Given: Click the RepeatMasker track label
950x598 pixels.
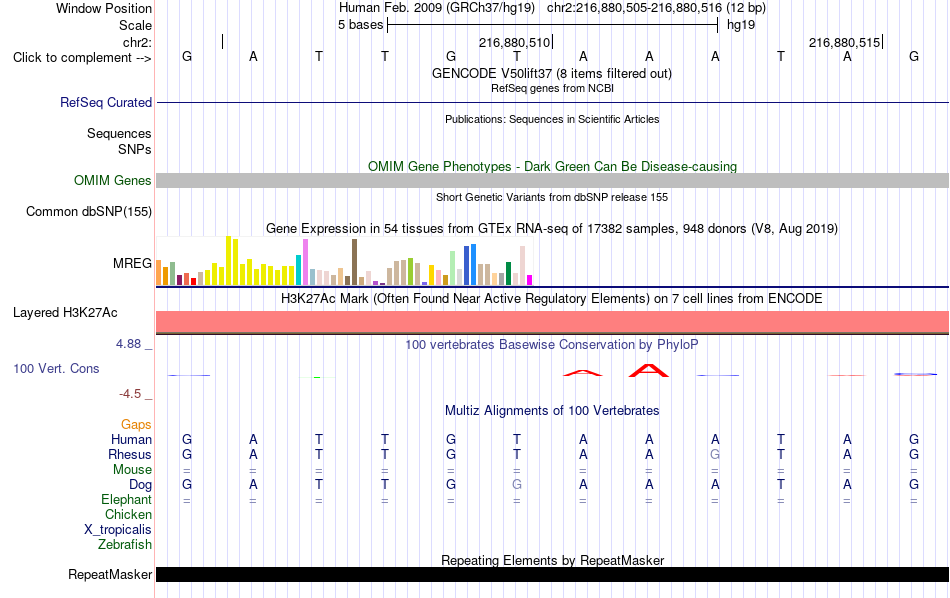Looking at the screenshot, I should pos(110,574).
